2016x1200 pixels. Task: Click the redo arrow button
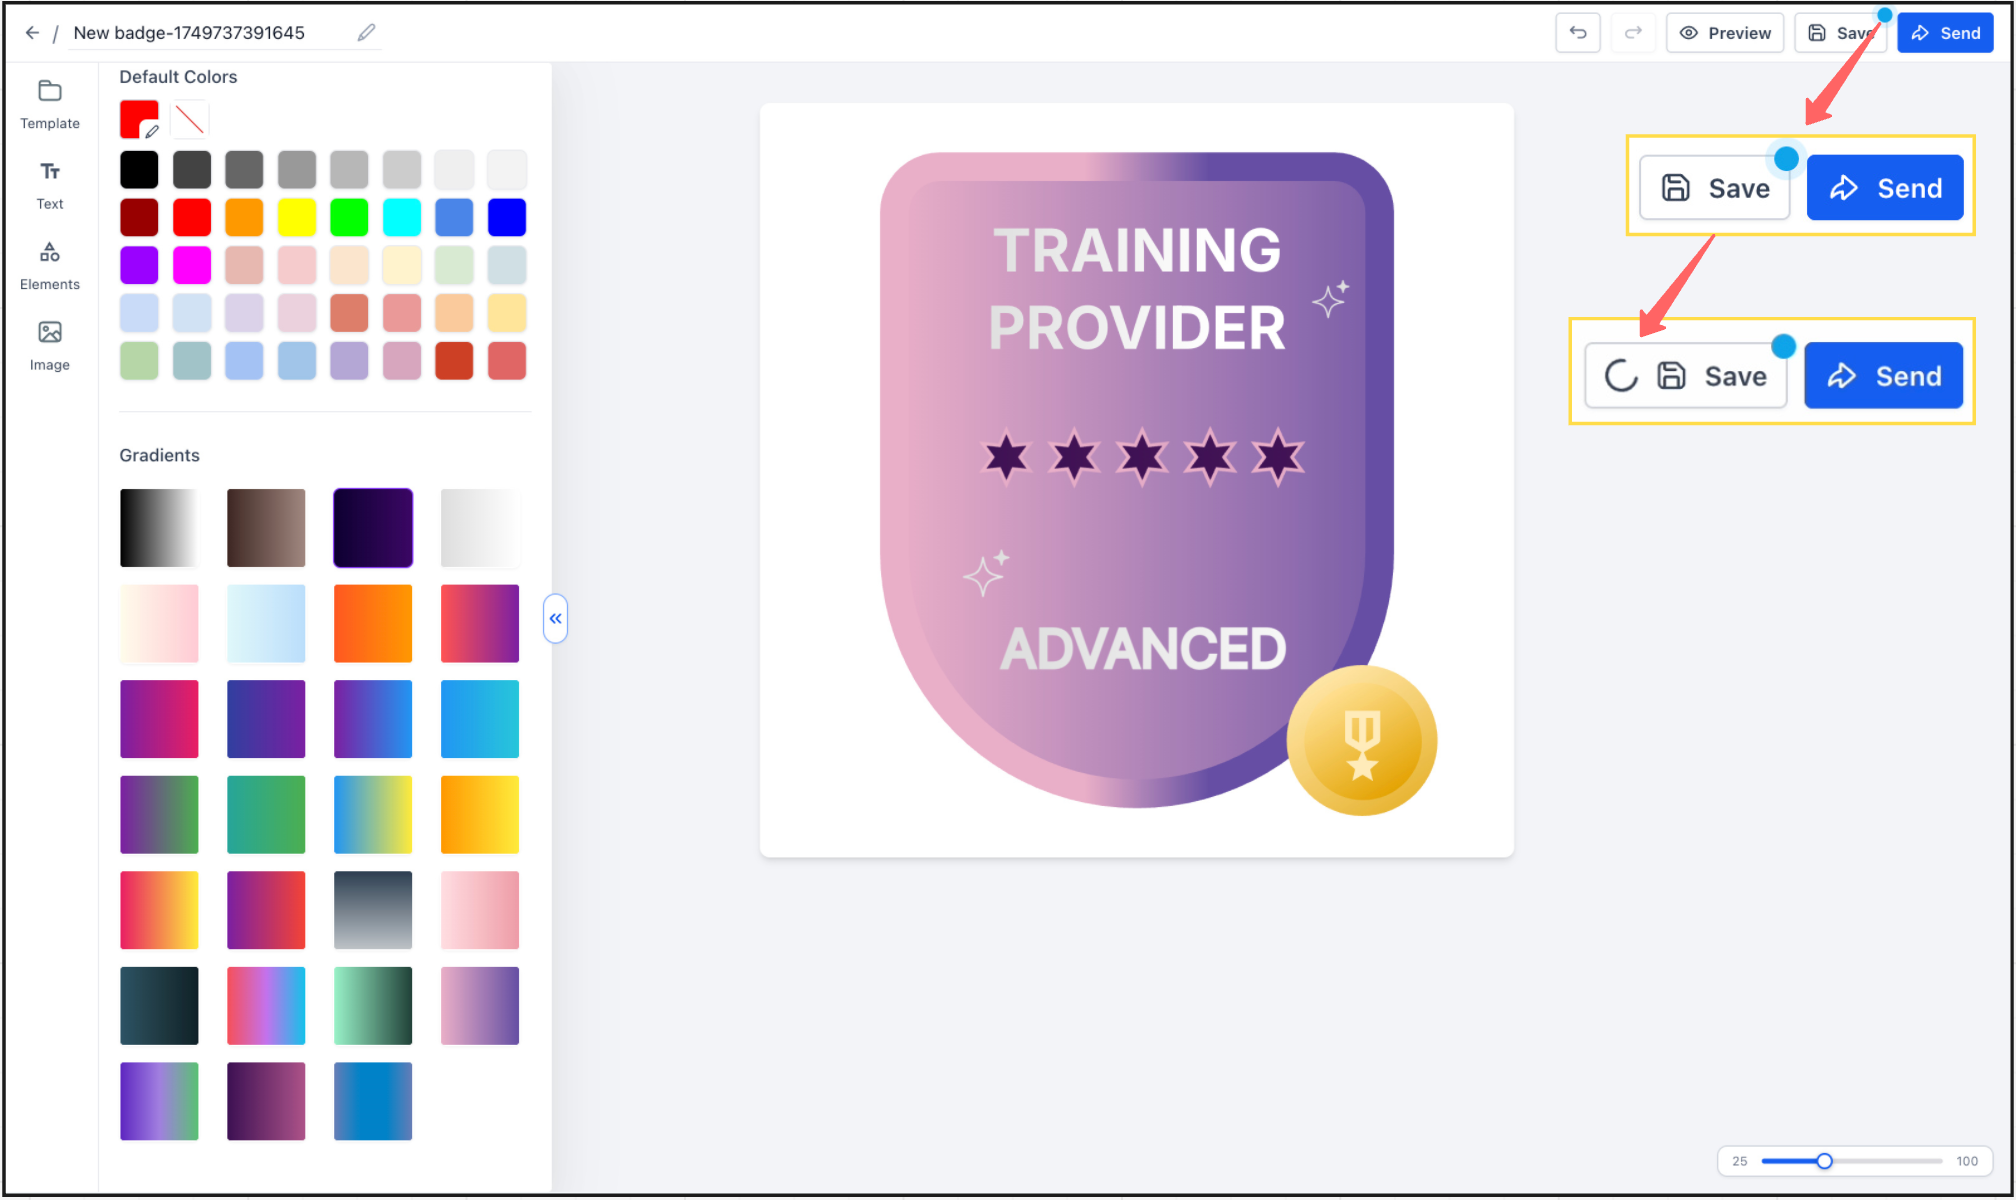pyautogui.click(x=1632, y=33)
